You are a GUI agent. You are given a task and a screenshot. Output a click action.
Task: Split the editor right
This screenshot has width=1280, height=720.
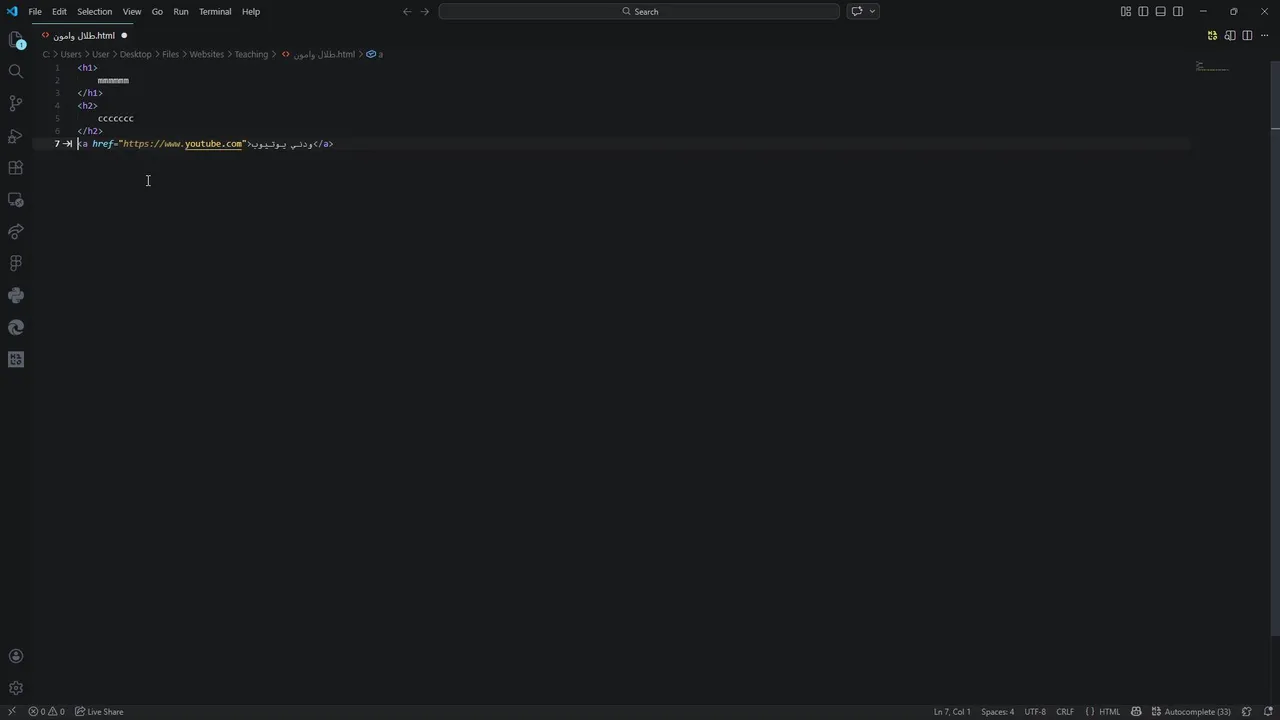(1247, 35)
